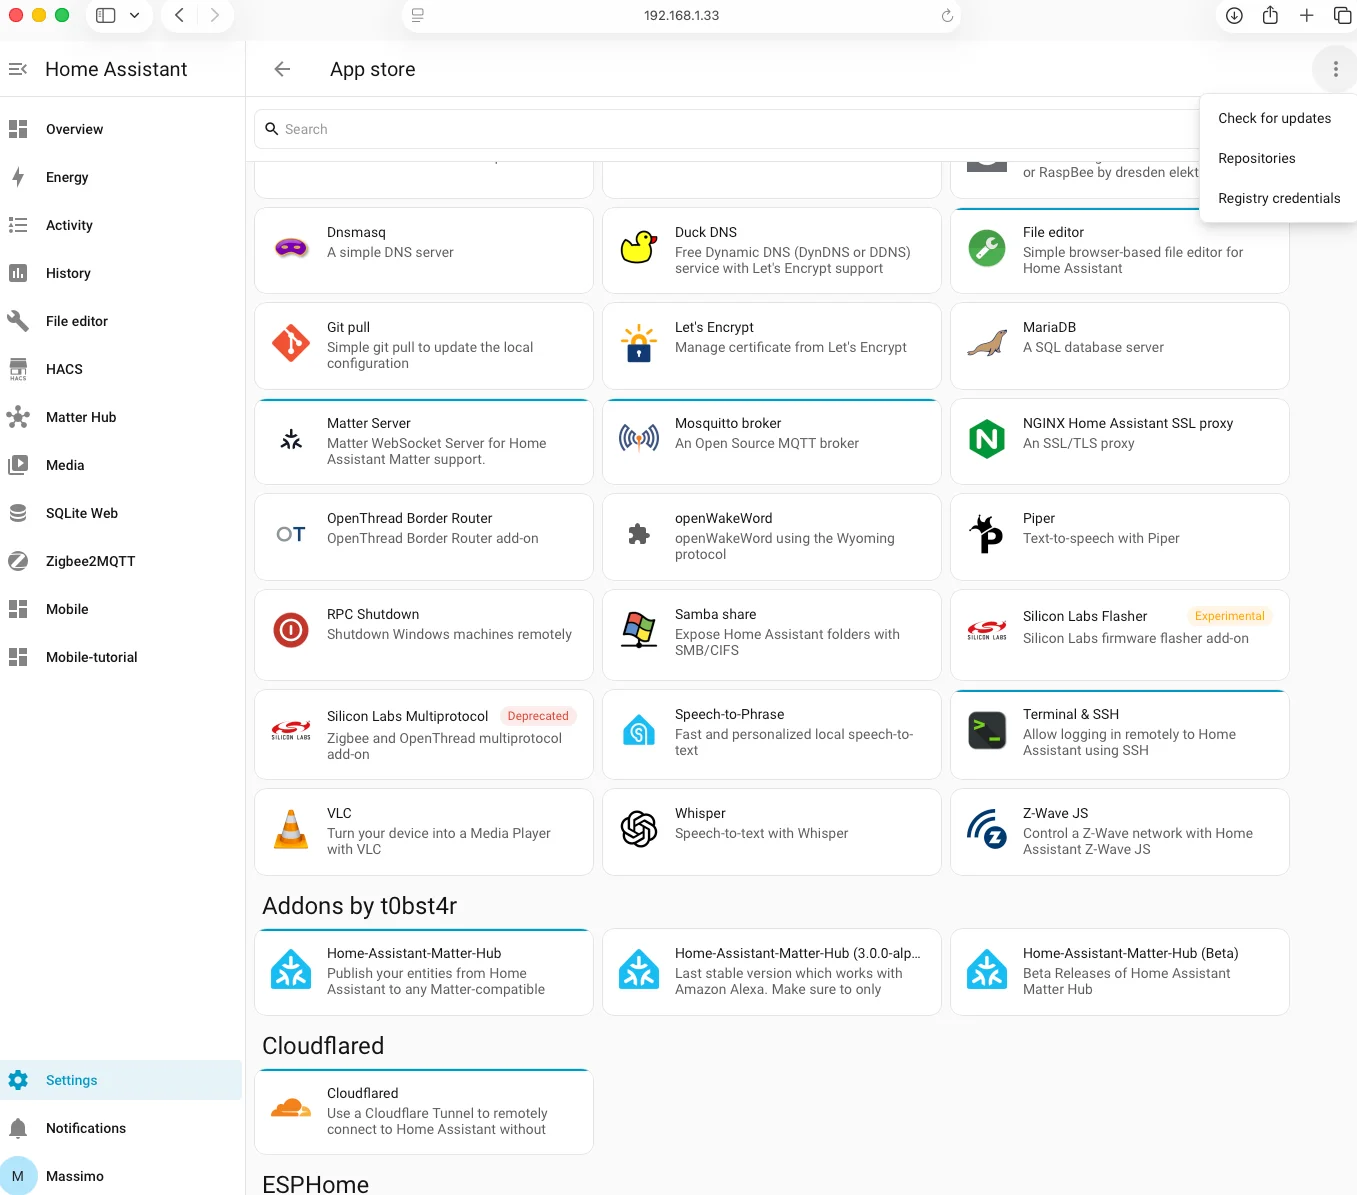
Task: Click the Cloudflared cloud icon
Action: pos(291,1109)
